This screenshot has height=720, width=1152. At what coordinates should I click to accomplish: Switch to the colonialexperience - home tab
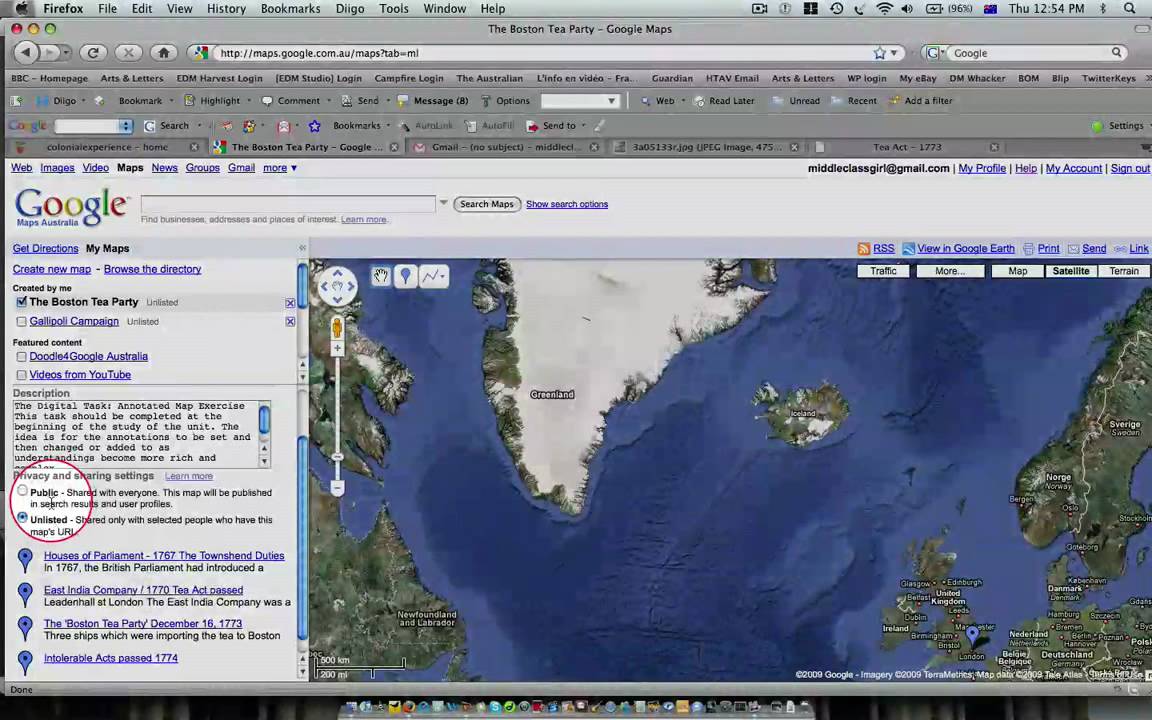107,147
